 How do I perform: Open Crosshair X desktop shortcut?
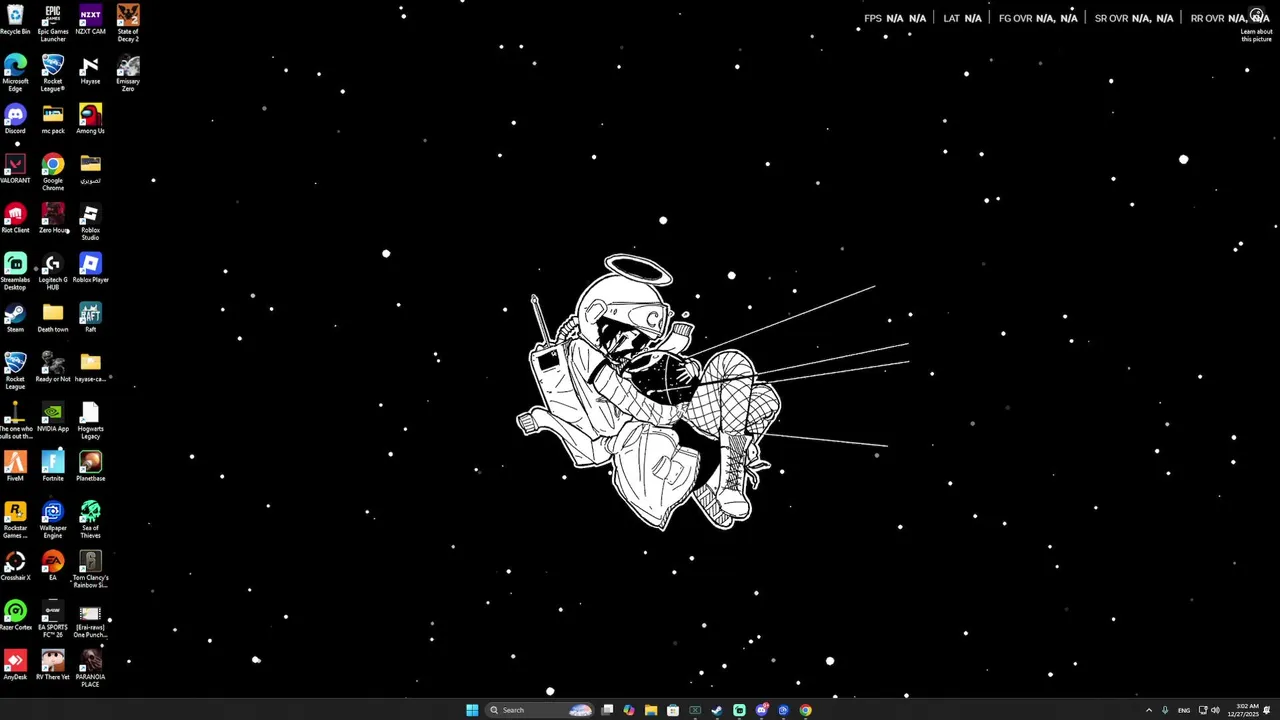15,565
